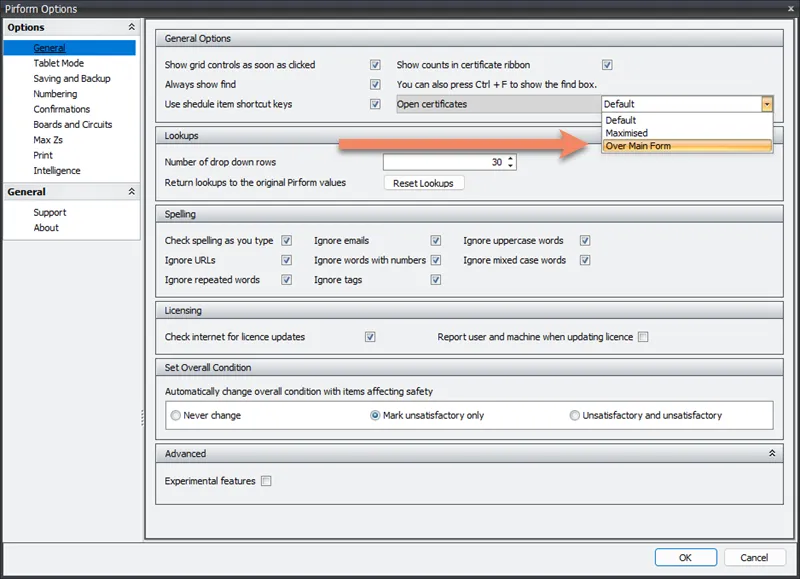
Task: Increase number of drop down rows
Action: coord(511,158)
